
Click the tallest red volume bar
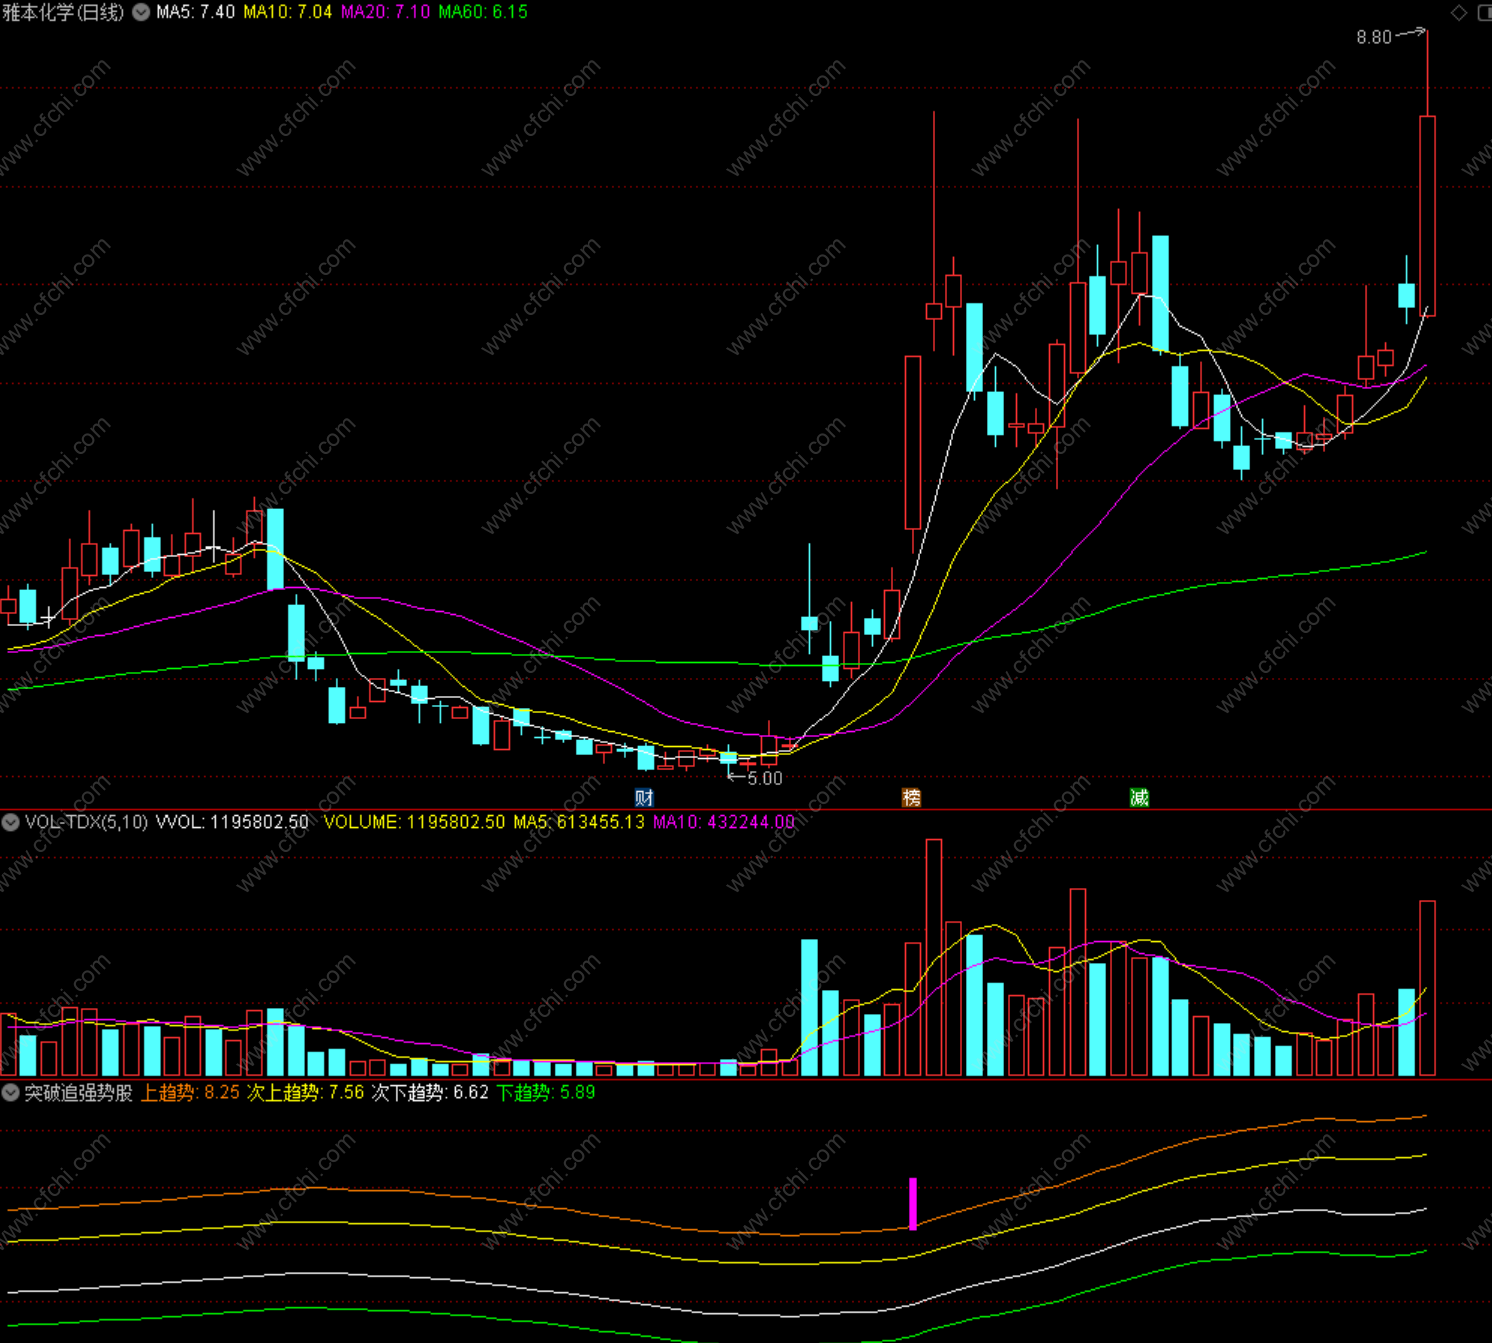[934, 957]
